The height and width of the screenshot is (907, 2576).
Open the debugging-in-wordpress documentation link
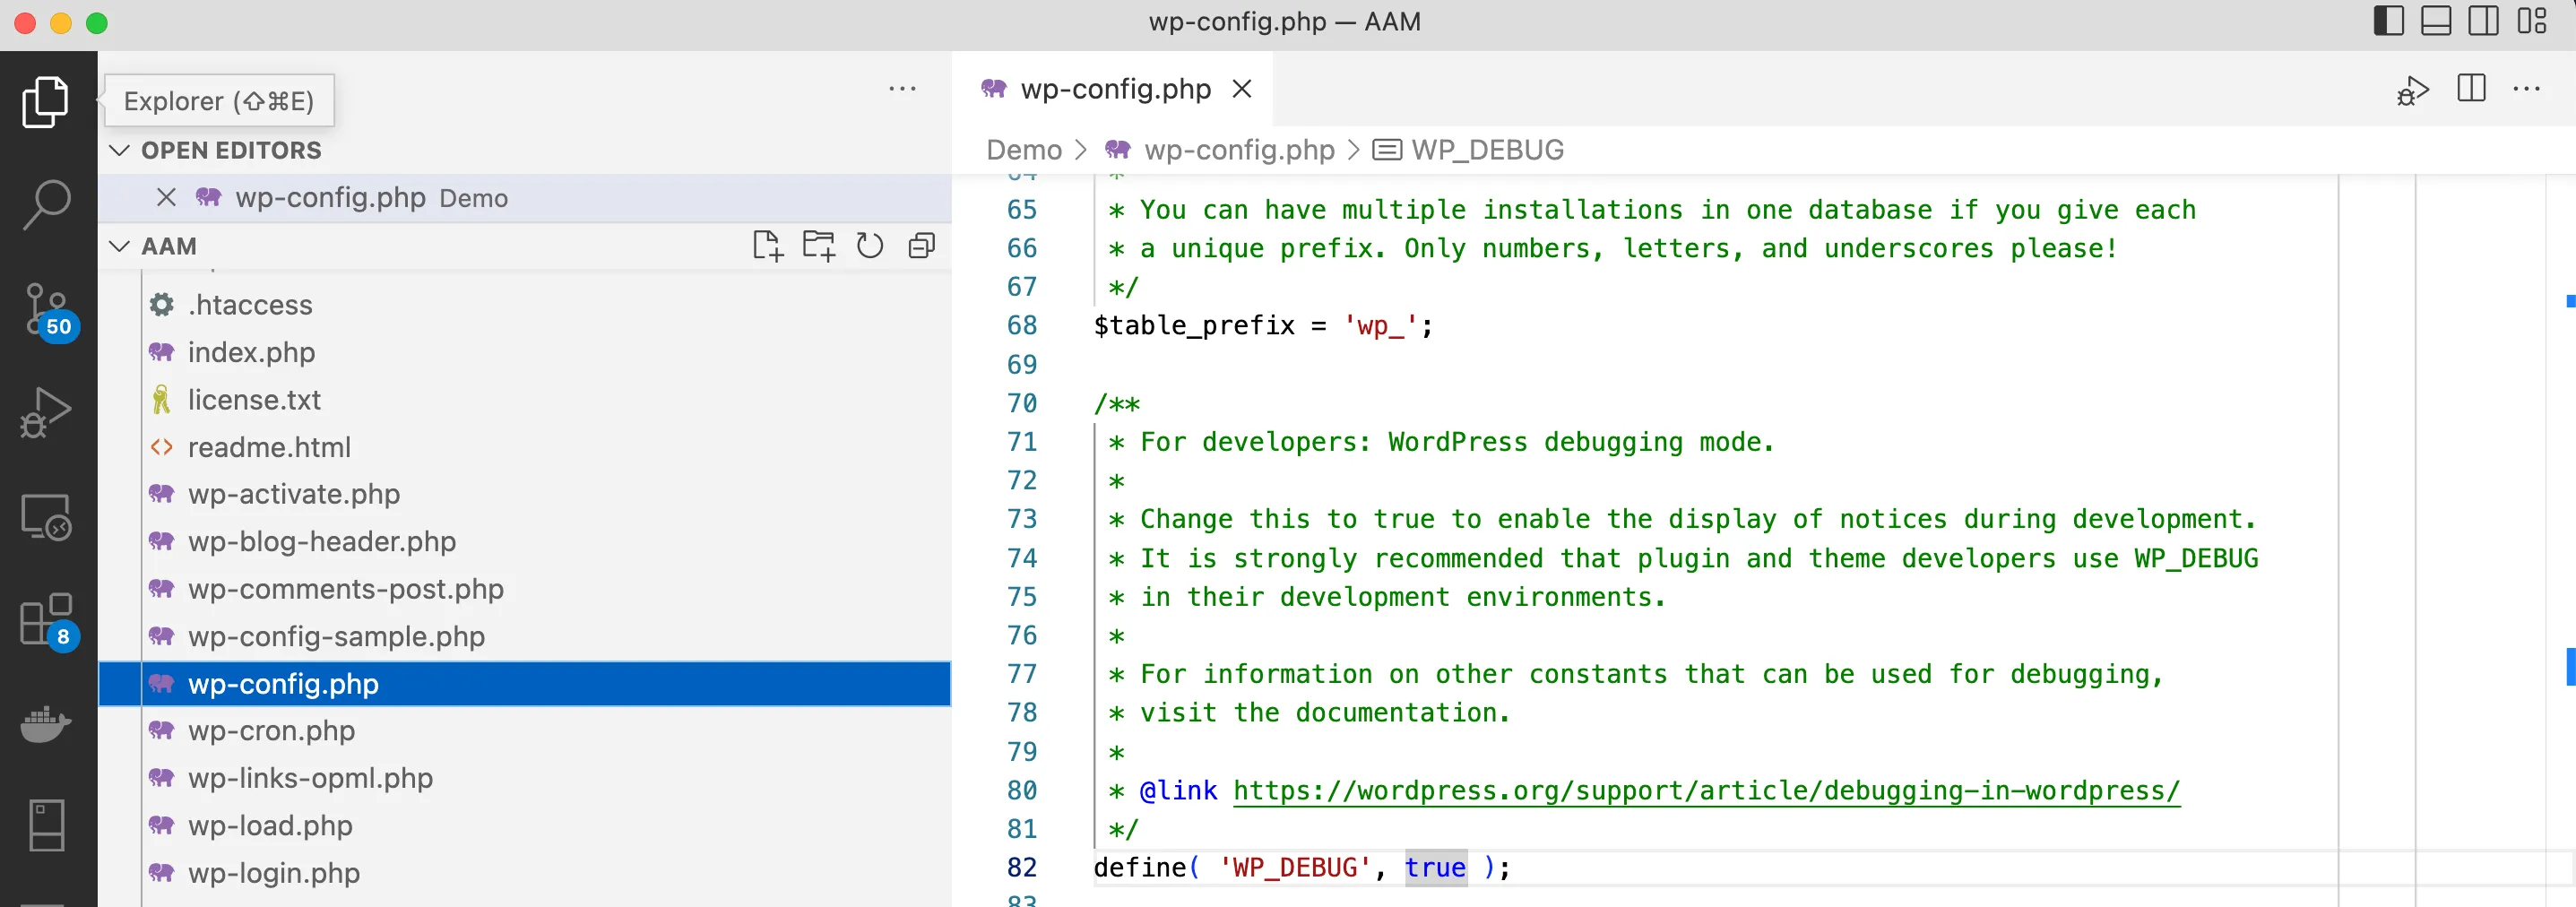coord(1706,790)
